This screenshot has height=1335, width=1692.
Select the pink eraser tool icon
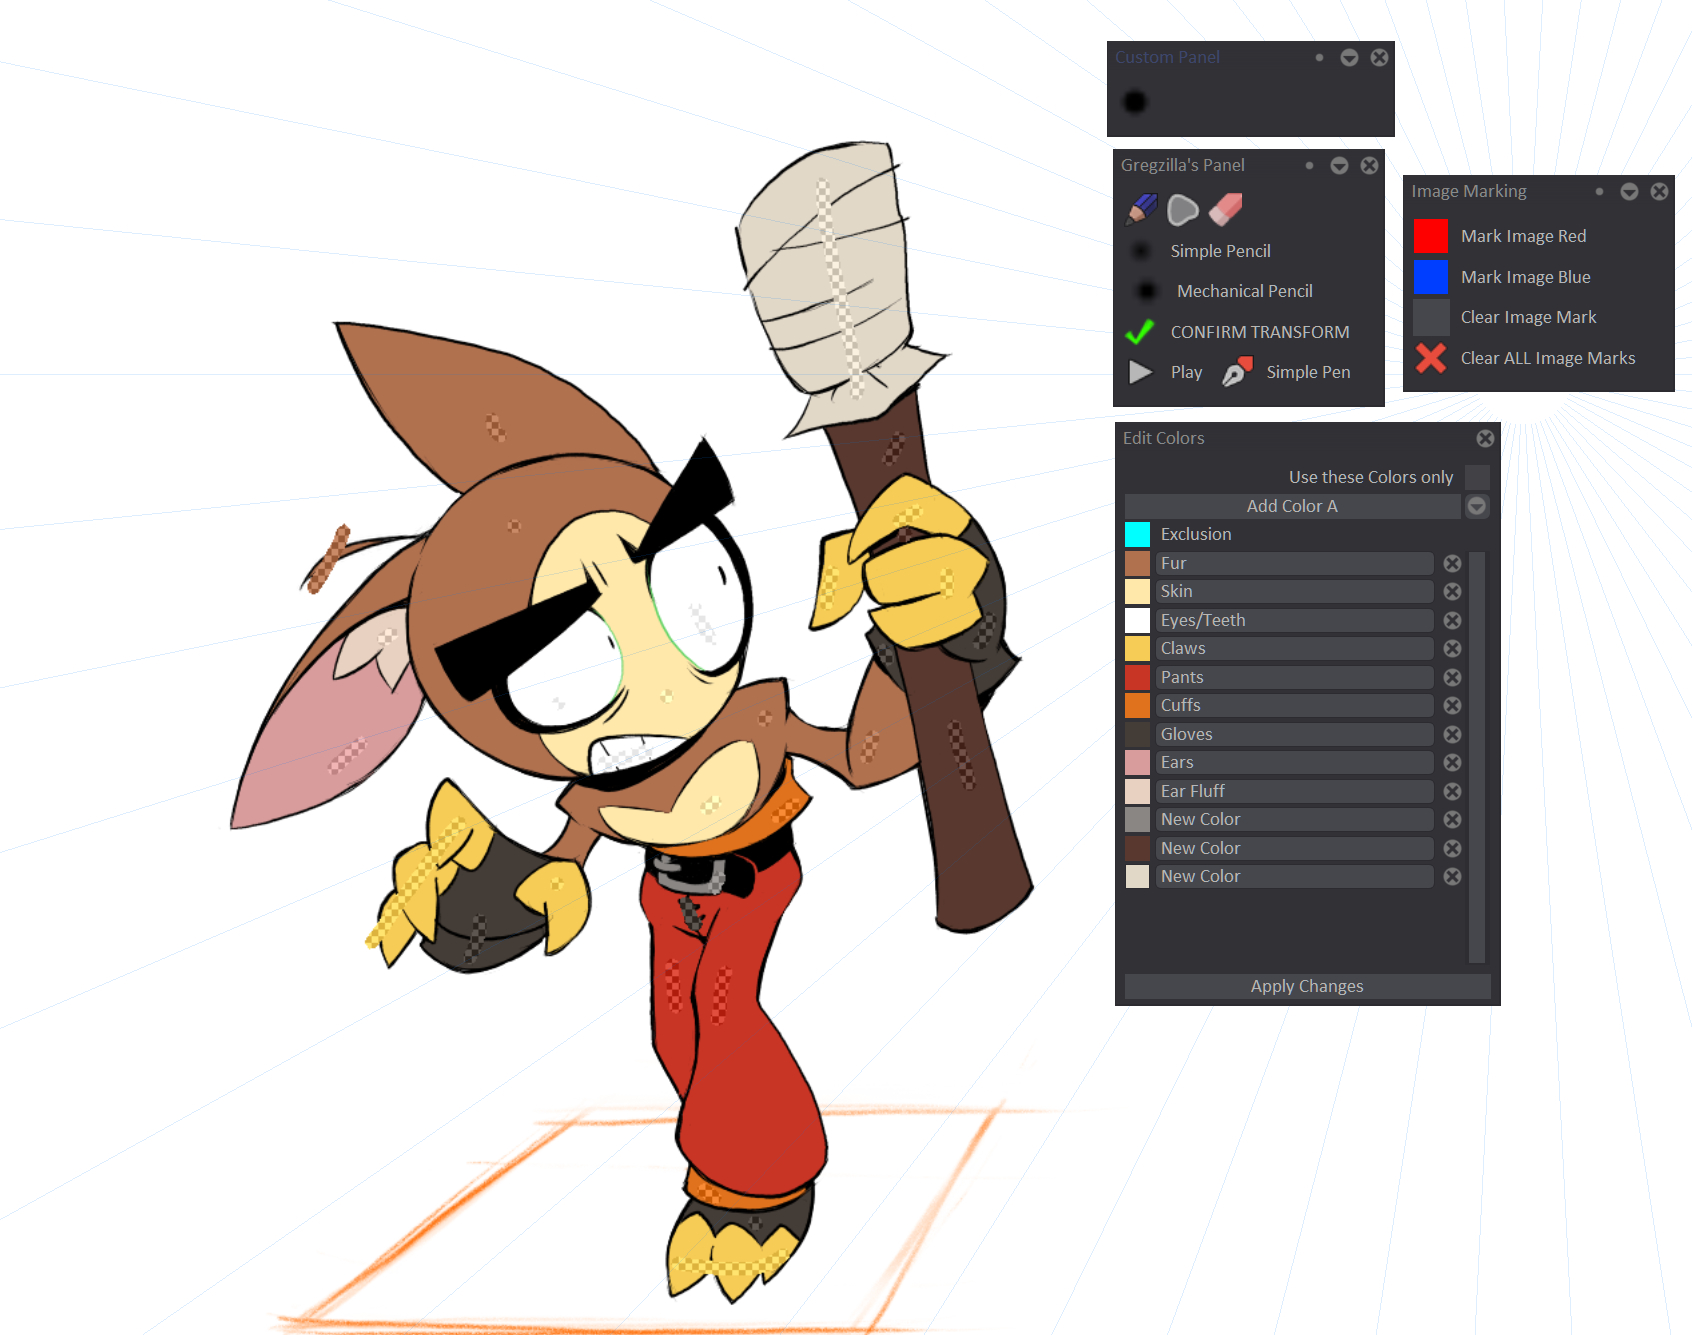click(x=1225, y=209)
